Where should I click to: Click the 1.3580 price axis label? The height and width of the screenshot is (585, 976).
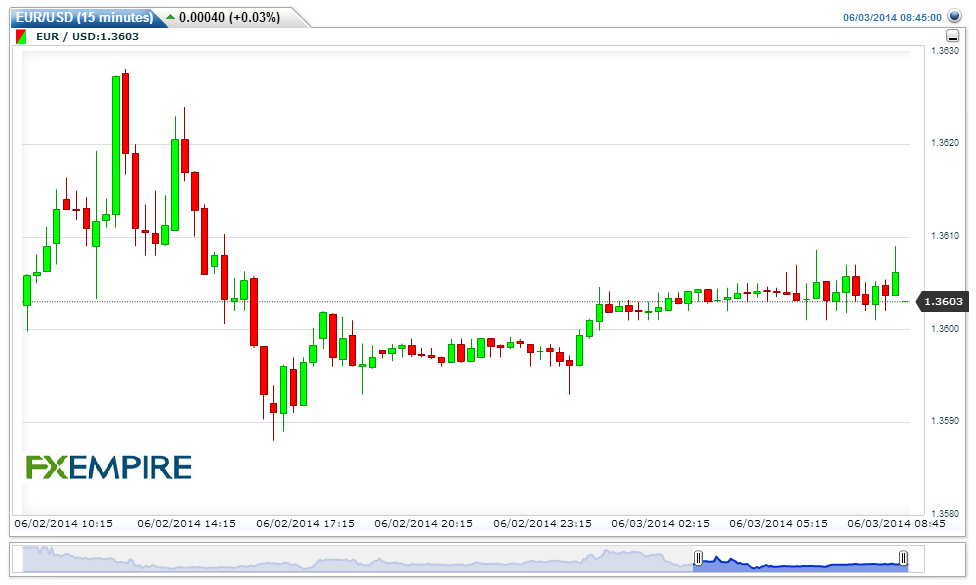coord(945,514)
